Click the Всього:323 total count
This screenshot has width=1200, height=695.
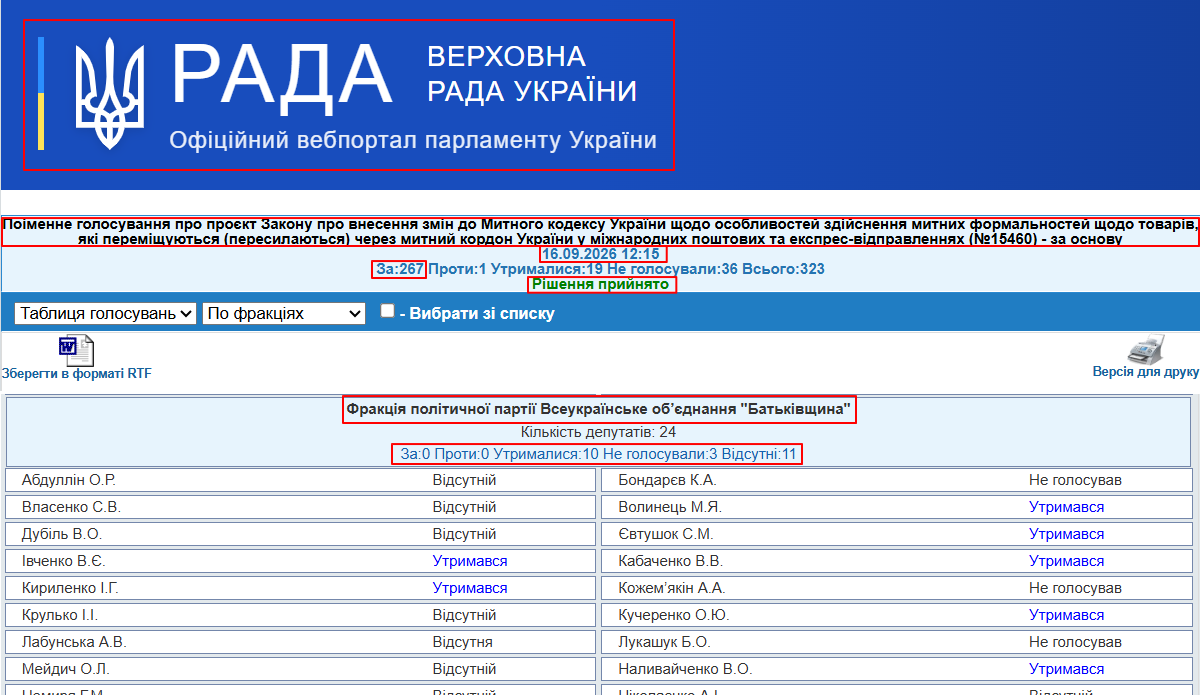[x=783, y=270]
